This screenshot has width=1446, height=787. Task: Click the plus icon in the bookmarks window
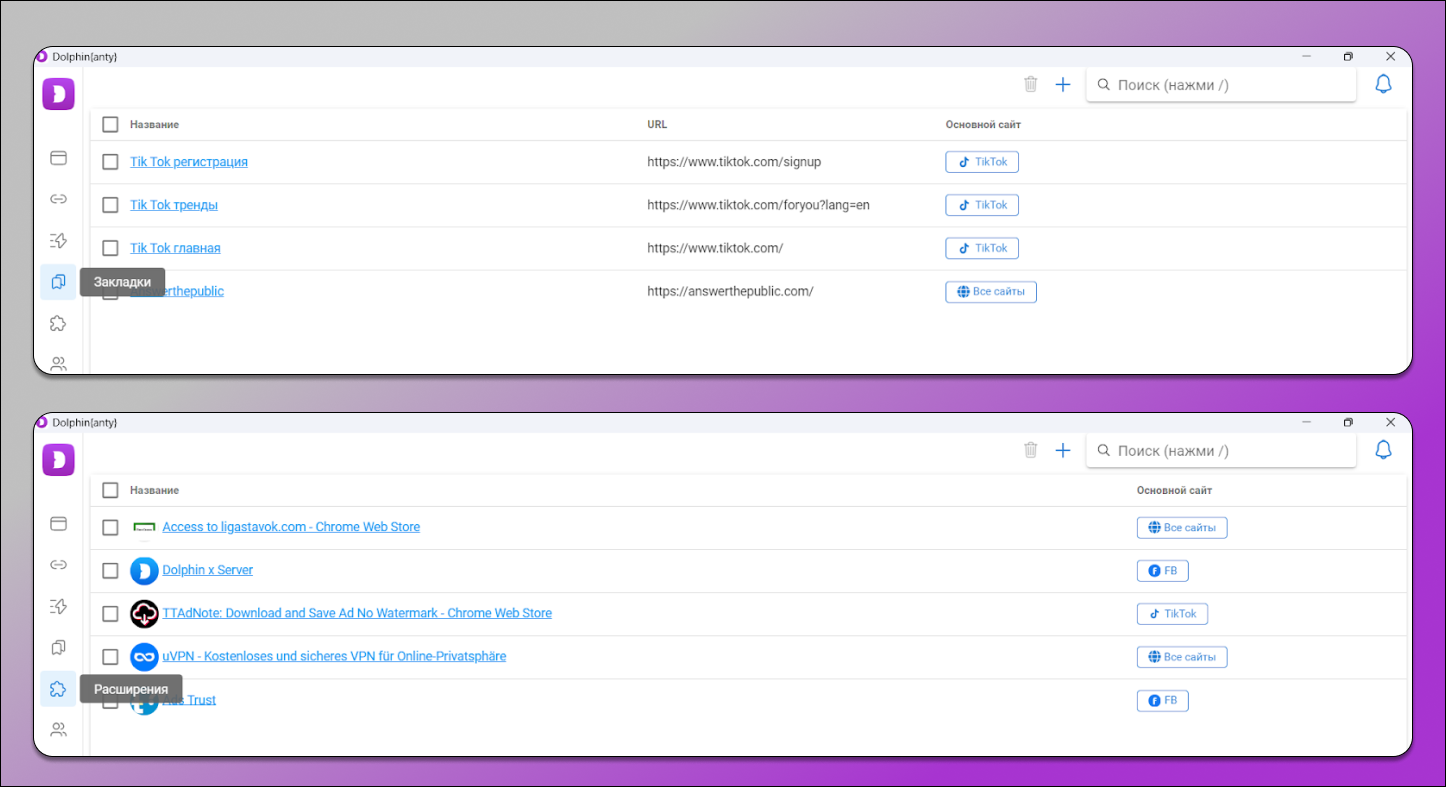1063,85
